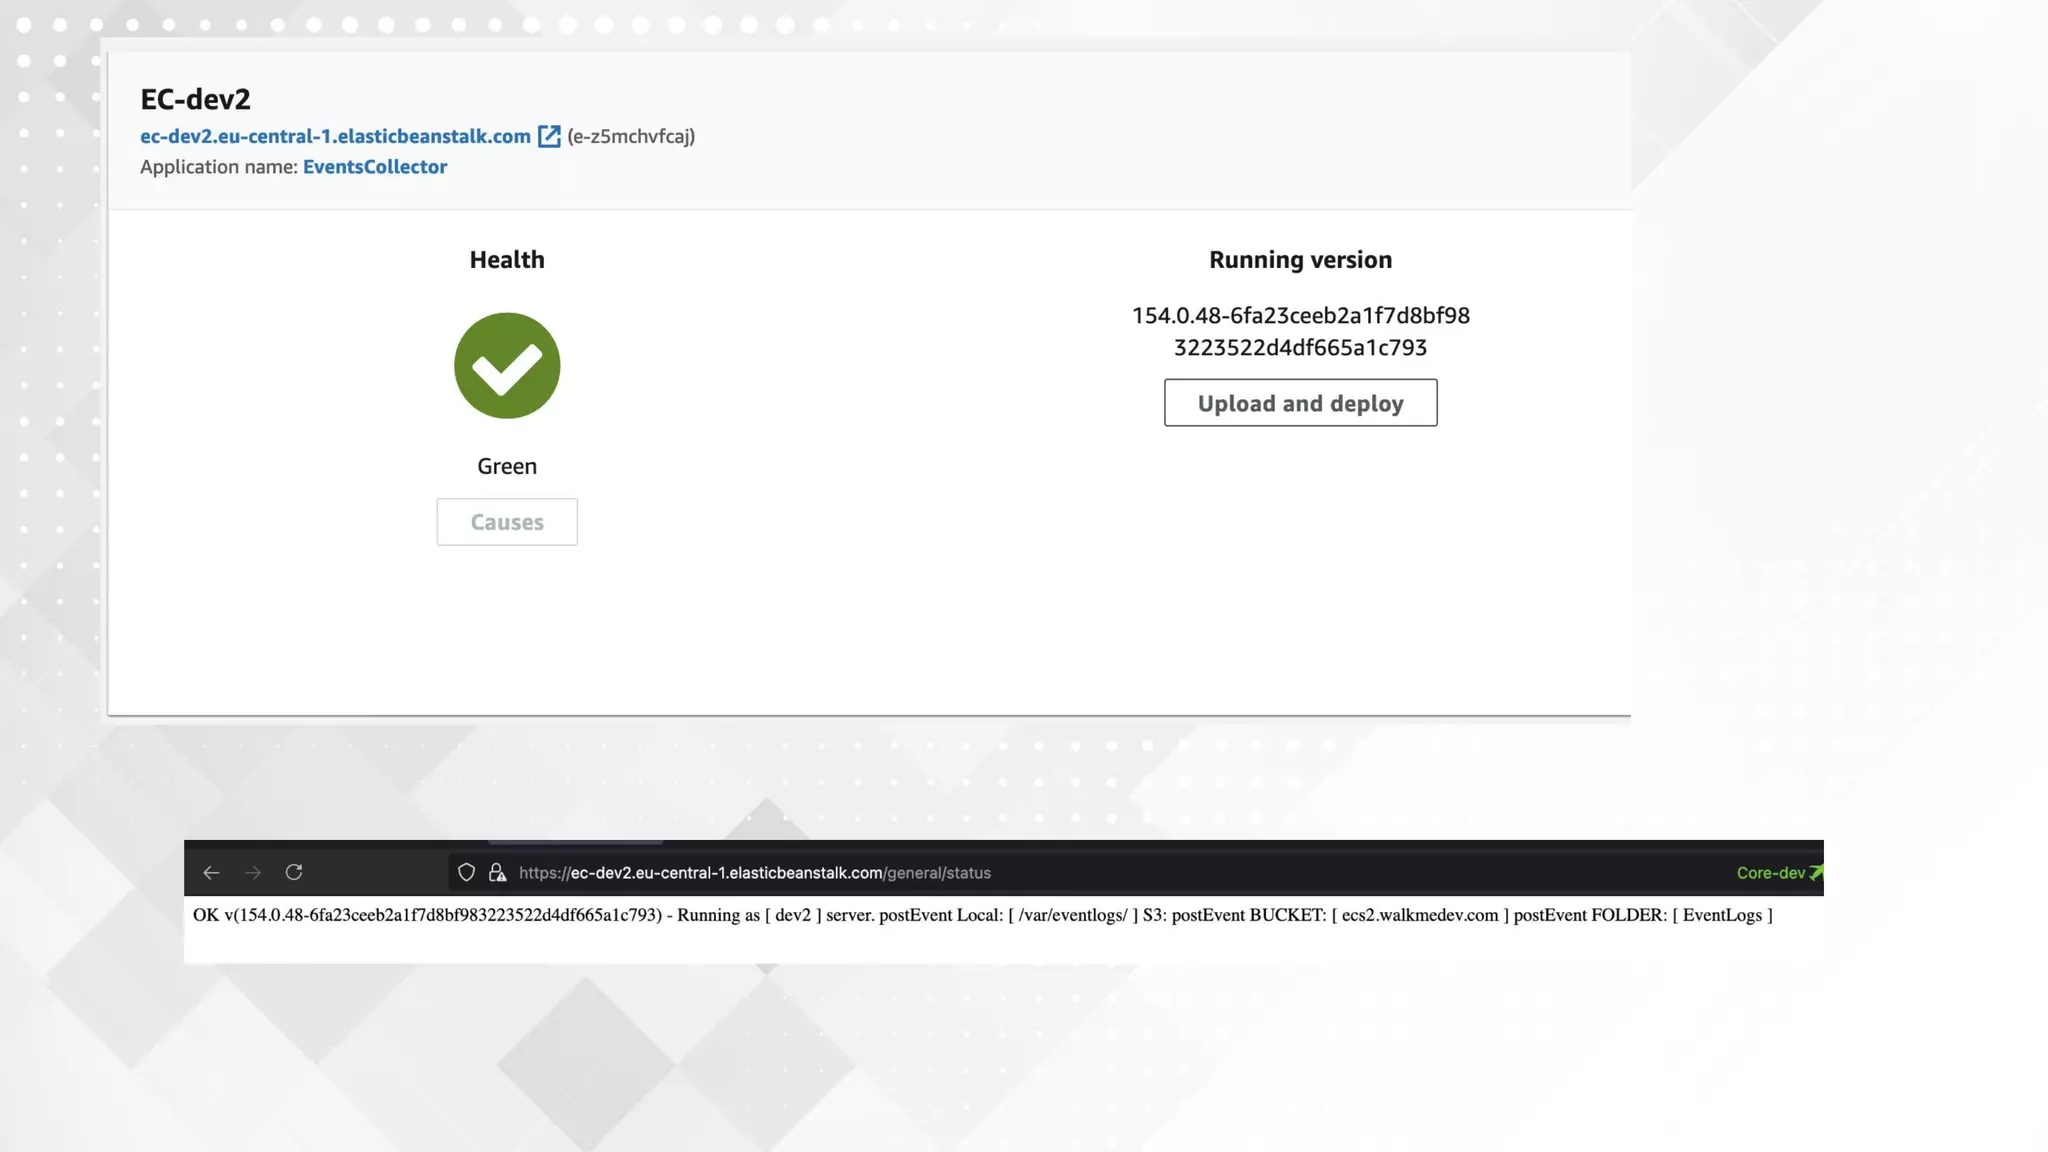Click the Green health status label

pos(507,466)
